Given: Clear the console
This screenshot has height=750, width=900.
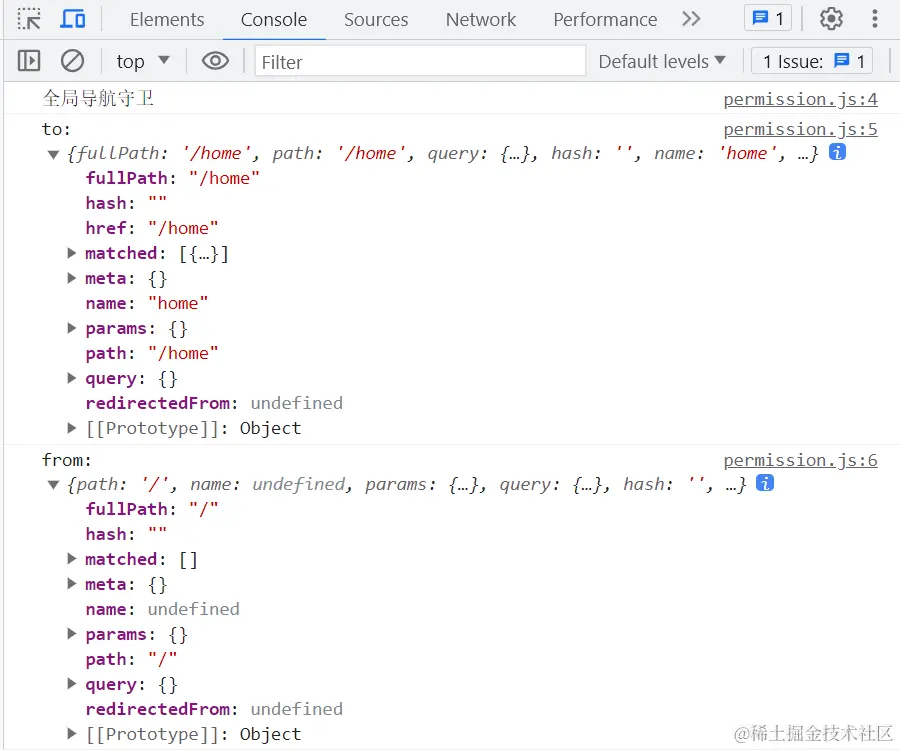Looking at the screenshot, I should click(x=72, y=61).
